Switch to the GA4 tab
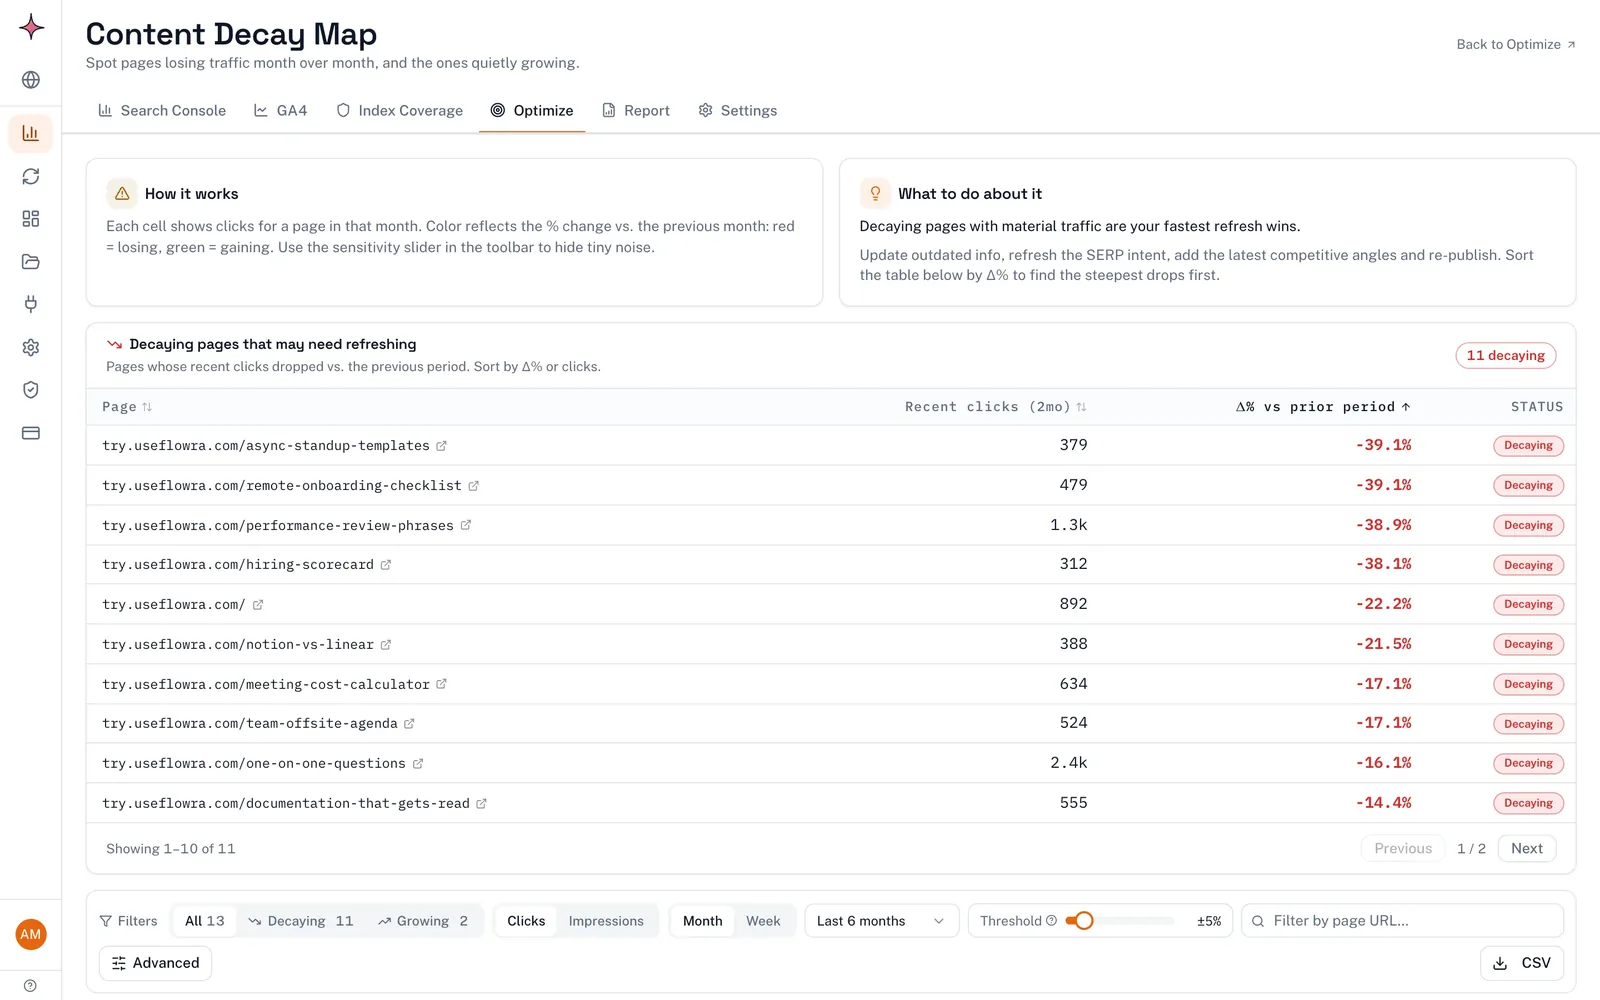The height and width of the screenshot is (1000, 1600). click(280, 111)
